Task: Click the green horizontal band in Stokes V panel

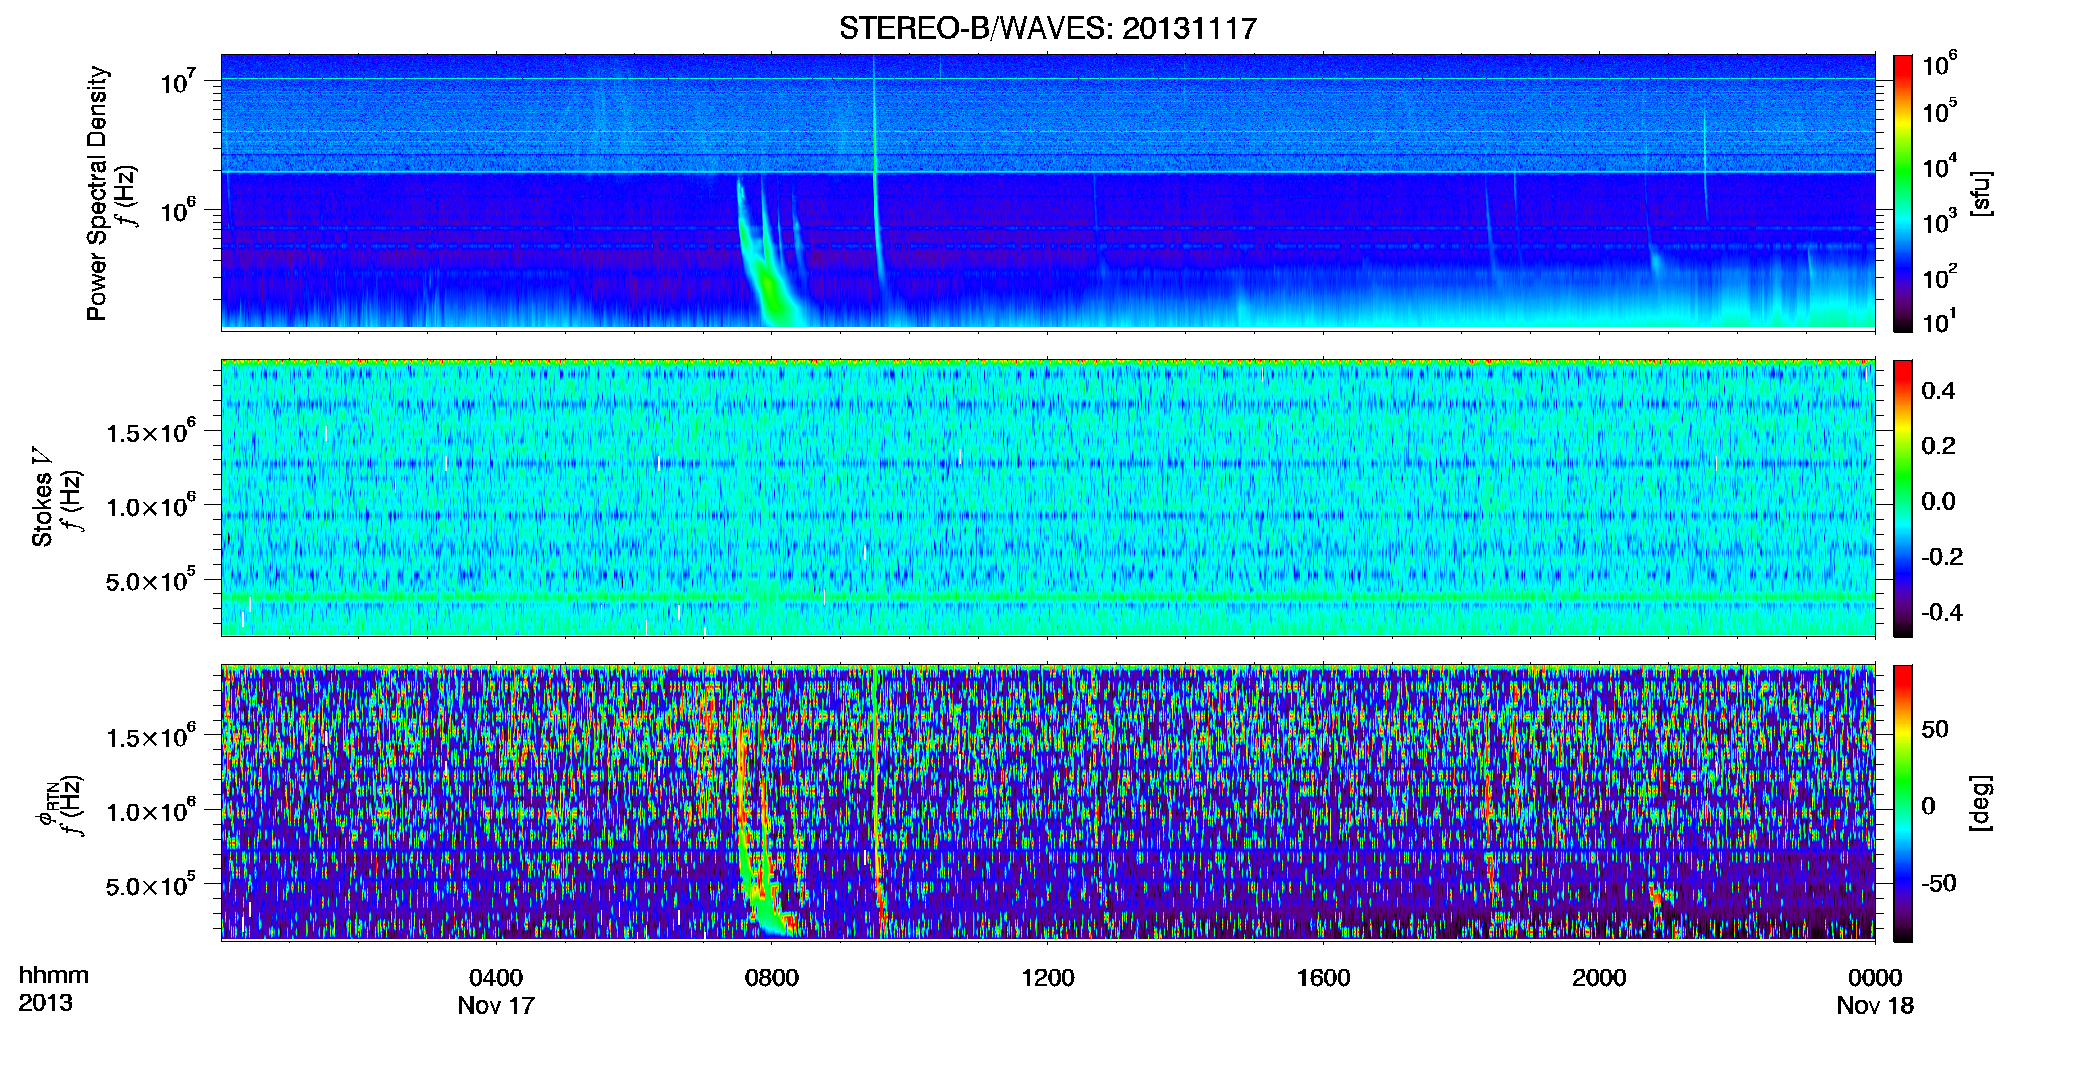Action: (x=1047, y=597)
